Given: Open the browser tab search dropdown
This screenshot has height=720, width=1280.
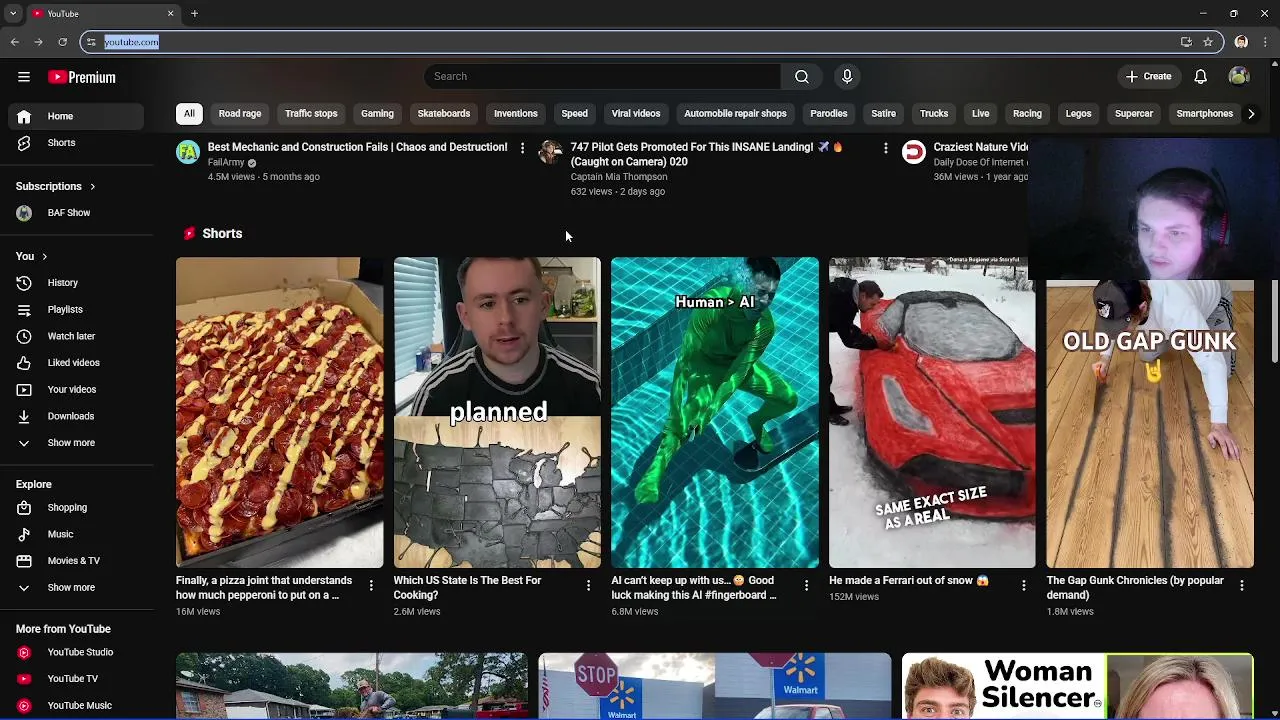Looking at the screenshot, I should click(x=13, y=13).
